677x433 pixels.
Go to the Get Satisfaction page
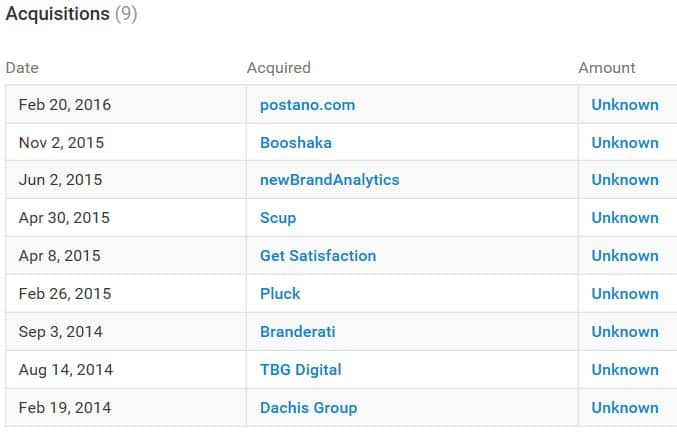pyautogui.click(x=318, y=256)
